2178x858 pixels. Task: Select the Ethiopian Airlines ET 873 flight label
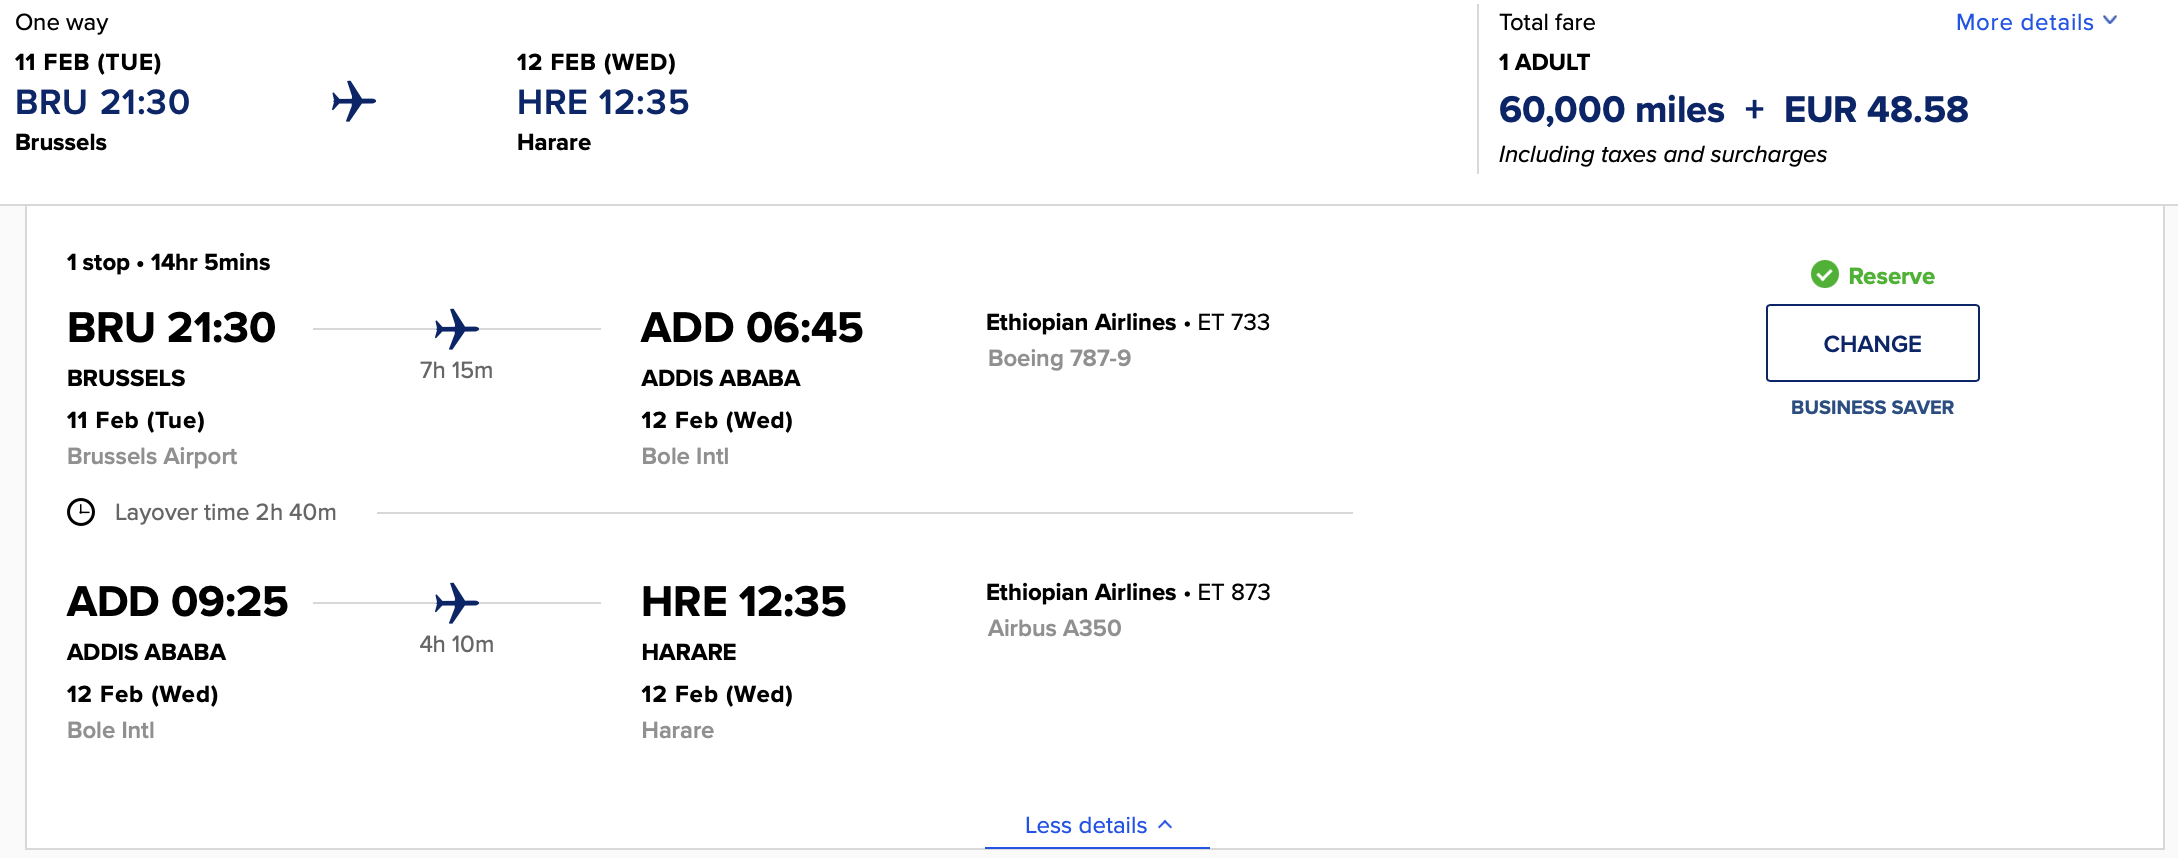pyautogui.click(x=1127, y=592)
